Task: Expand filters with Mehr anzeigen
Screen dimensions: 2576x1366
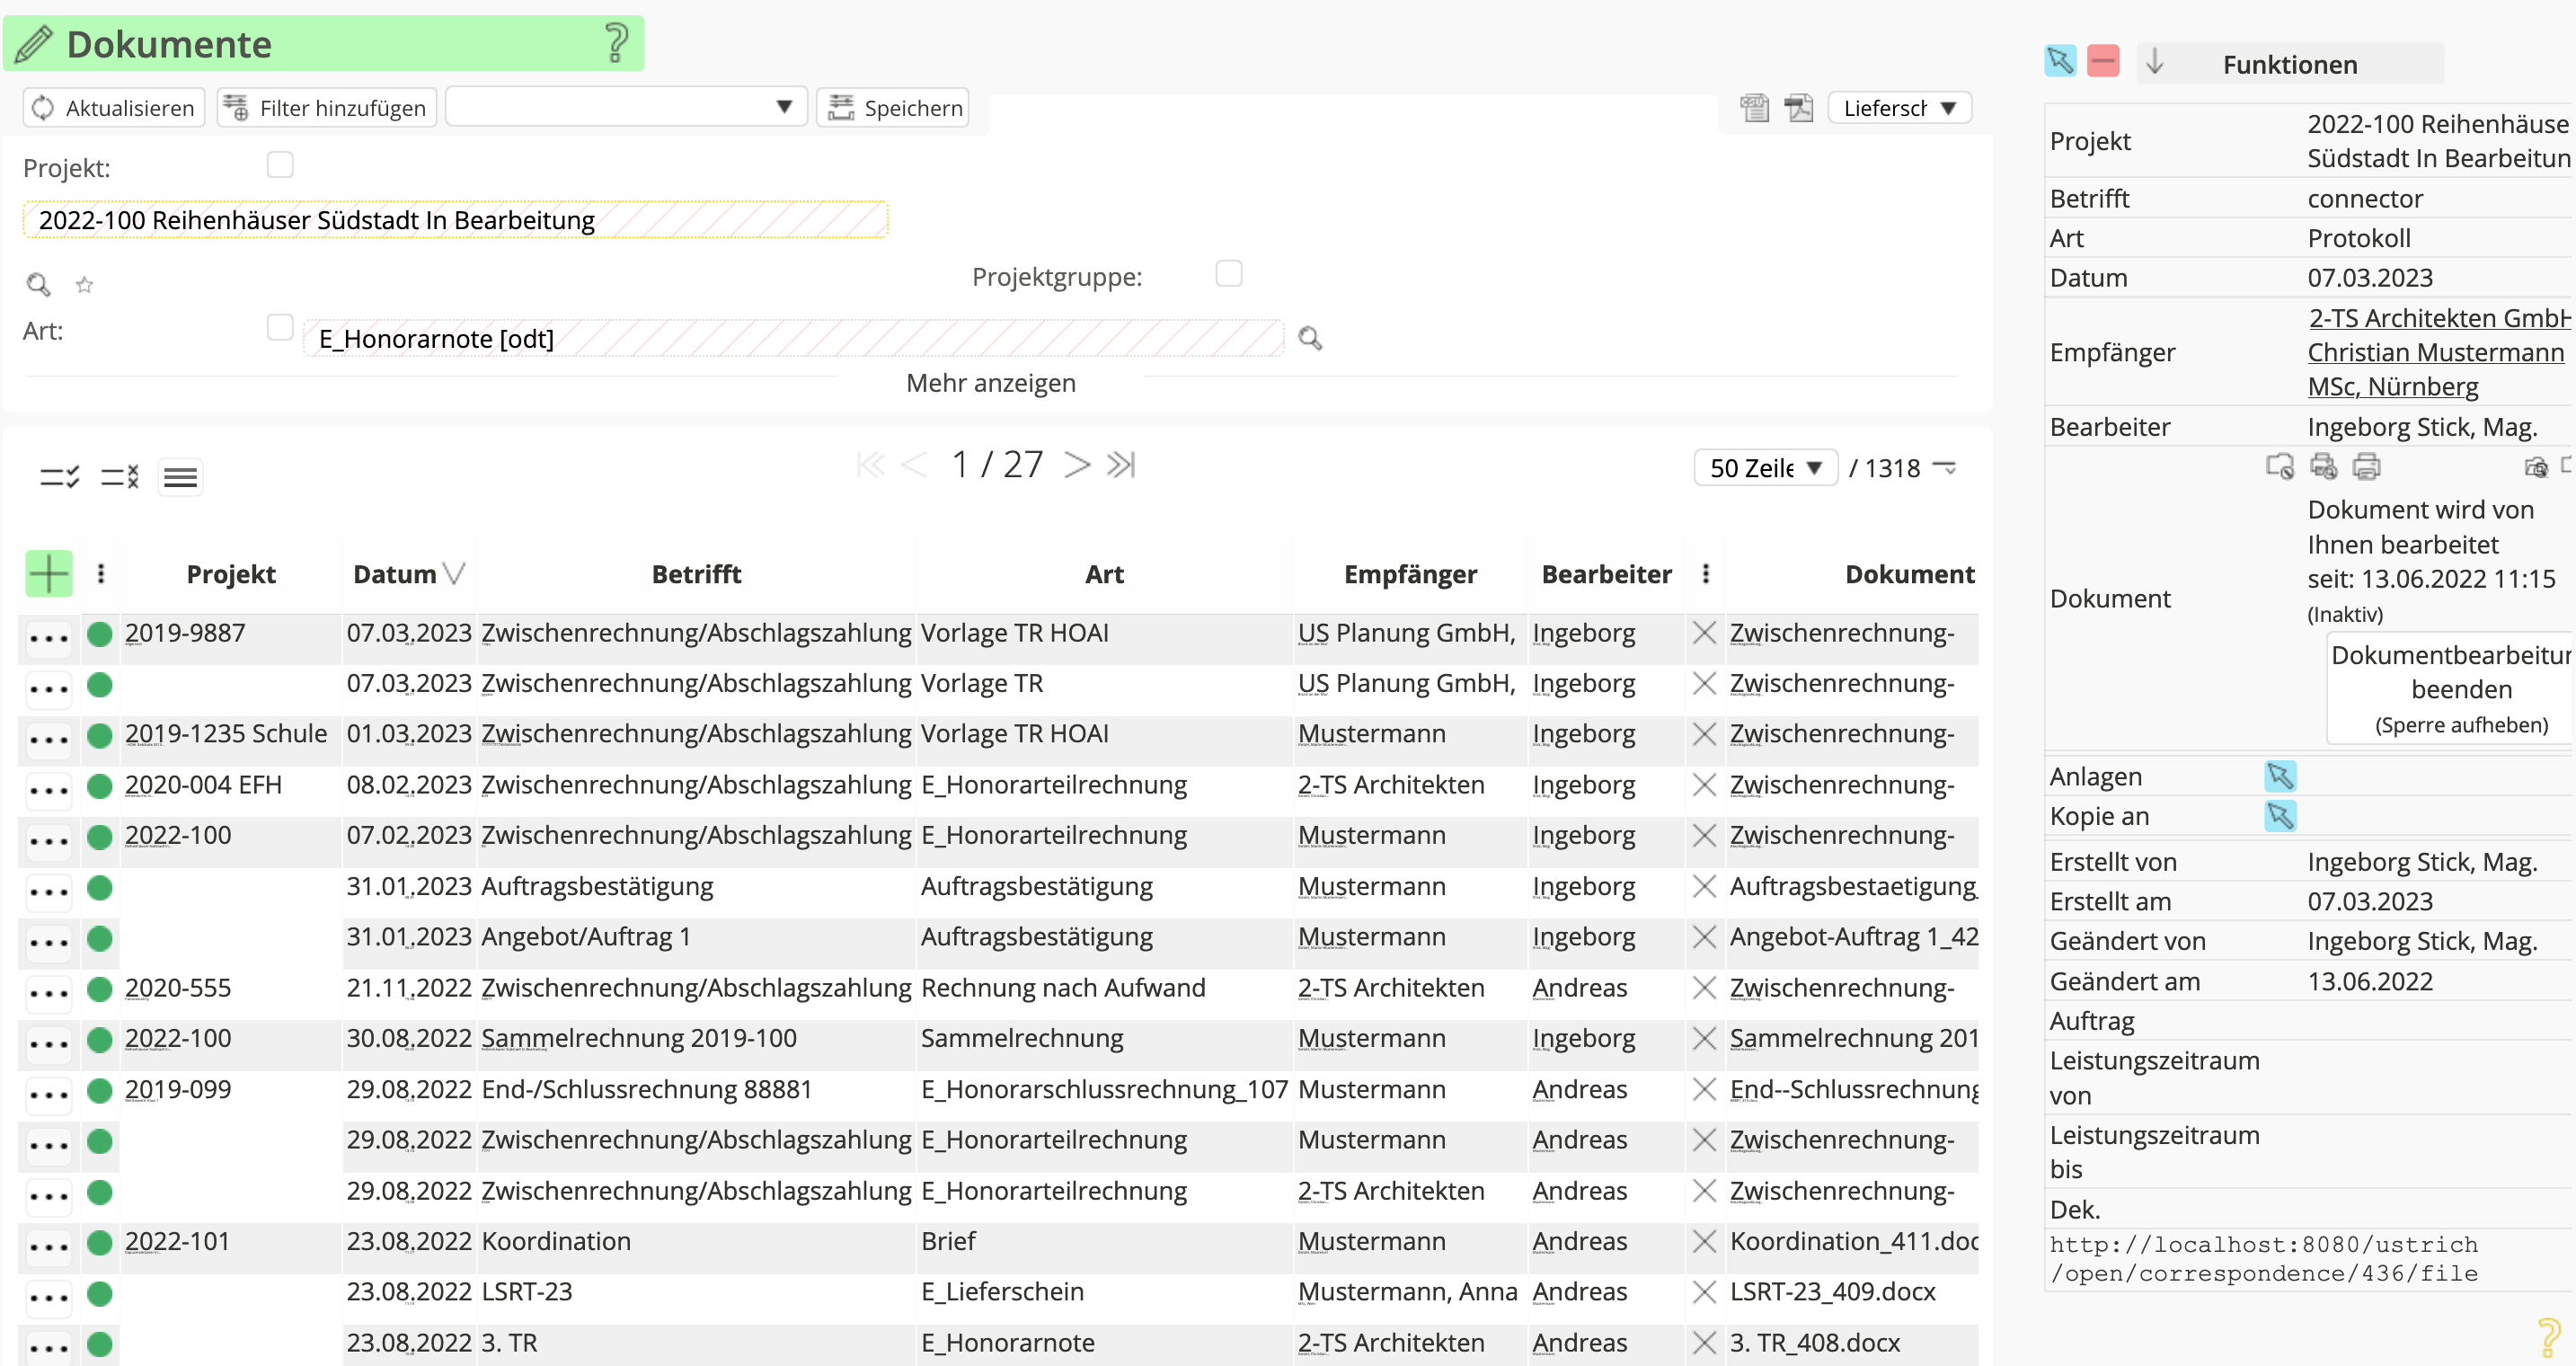Action: point(990,383)
